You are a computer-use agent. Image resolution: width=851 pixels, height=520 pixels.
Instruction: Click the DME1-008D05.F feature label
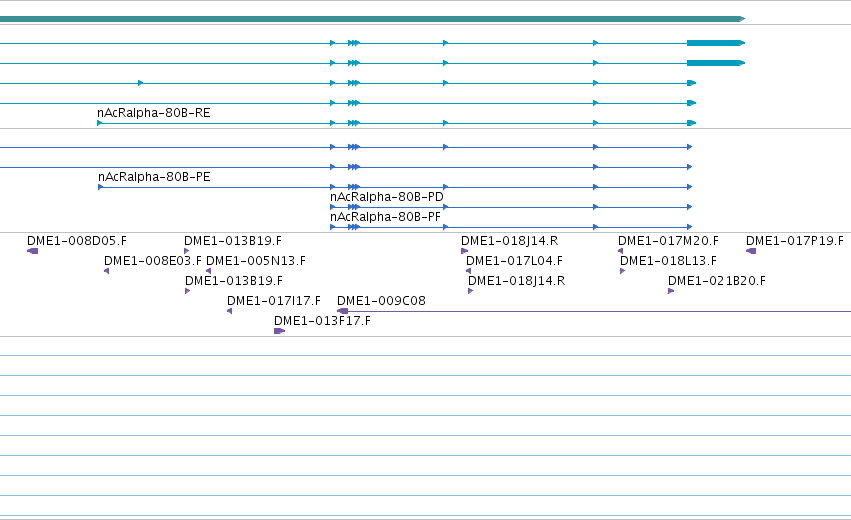pos(77,241)
